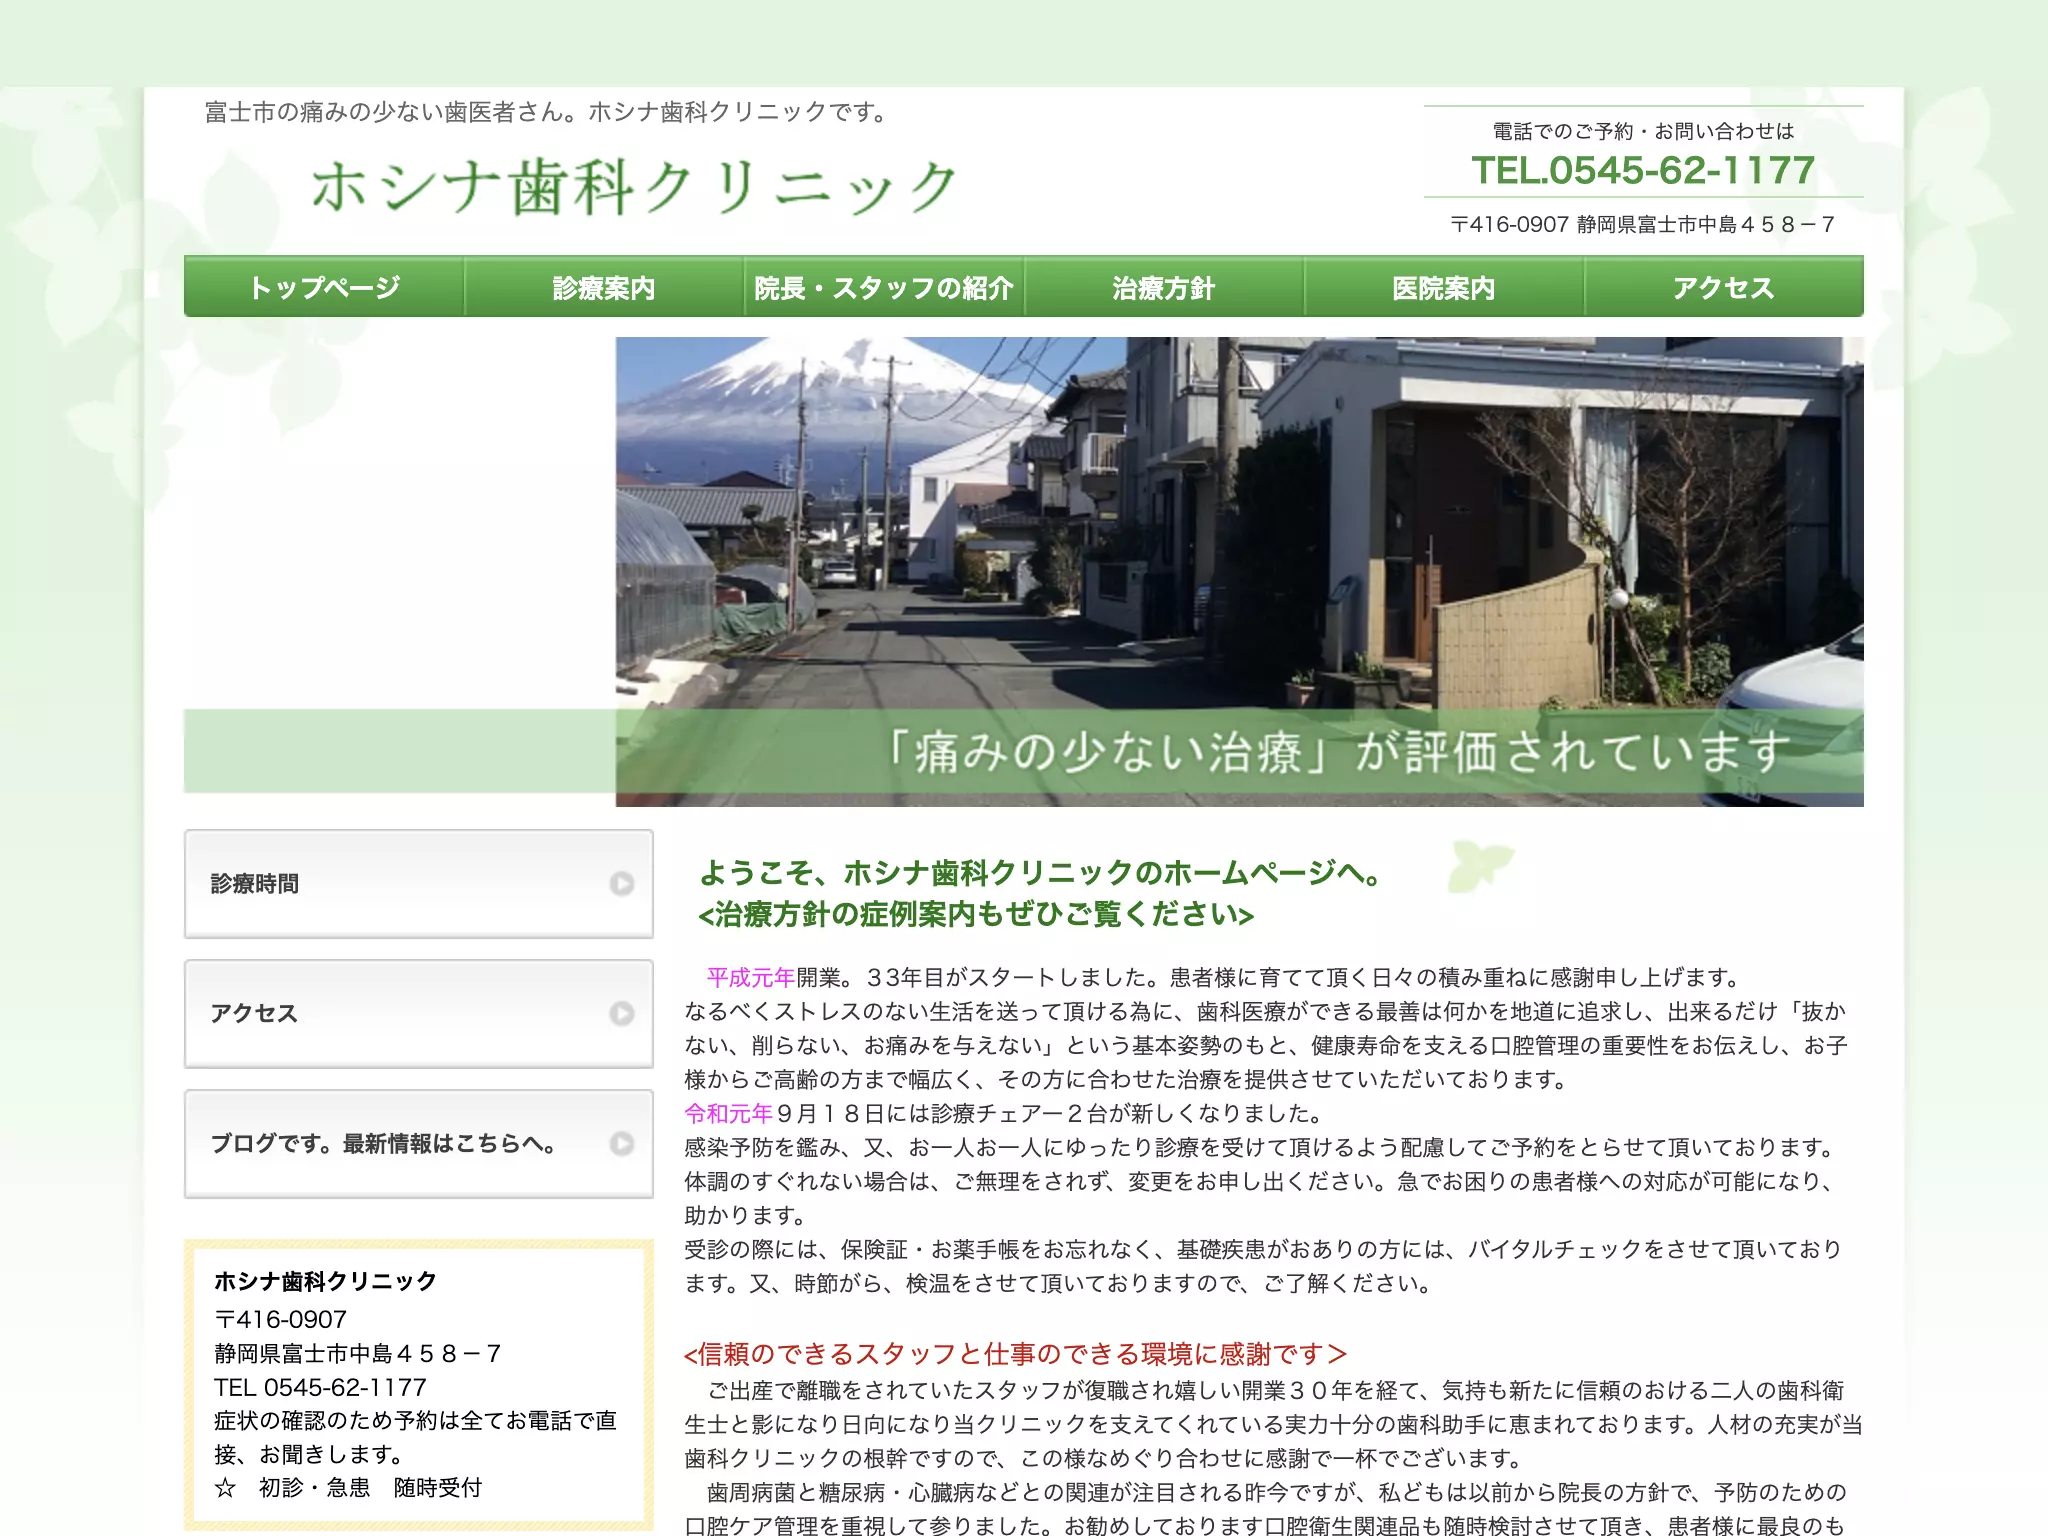Click the sidebar postal code 〒416-0907
The height and width of the screenshot is (1536, 2048).
tap(281, 1319)
